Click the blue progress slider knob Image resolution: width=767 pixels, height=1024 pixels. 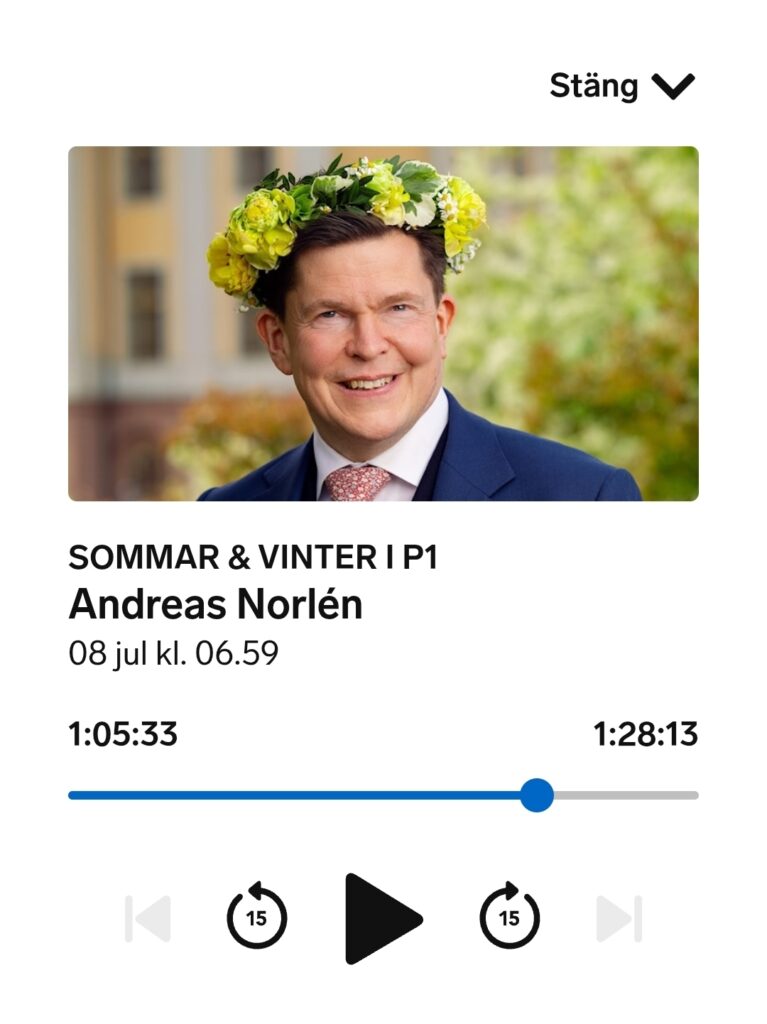(537, 795)
